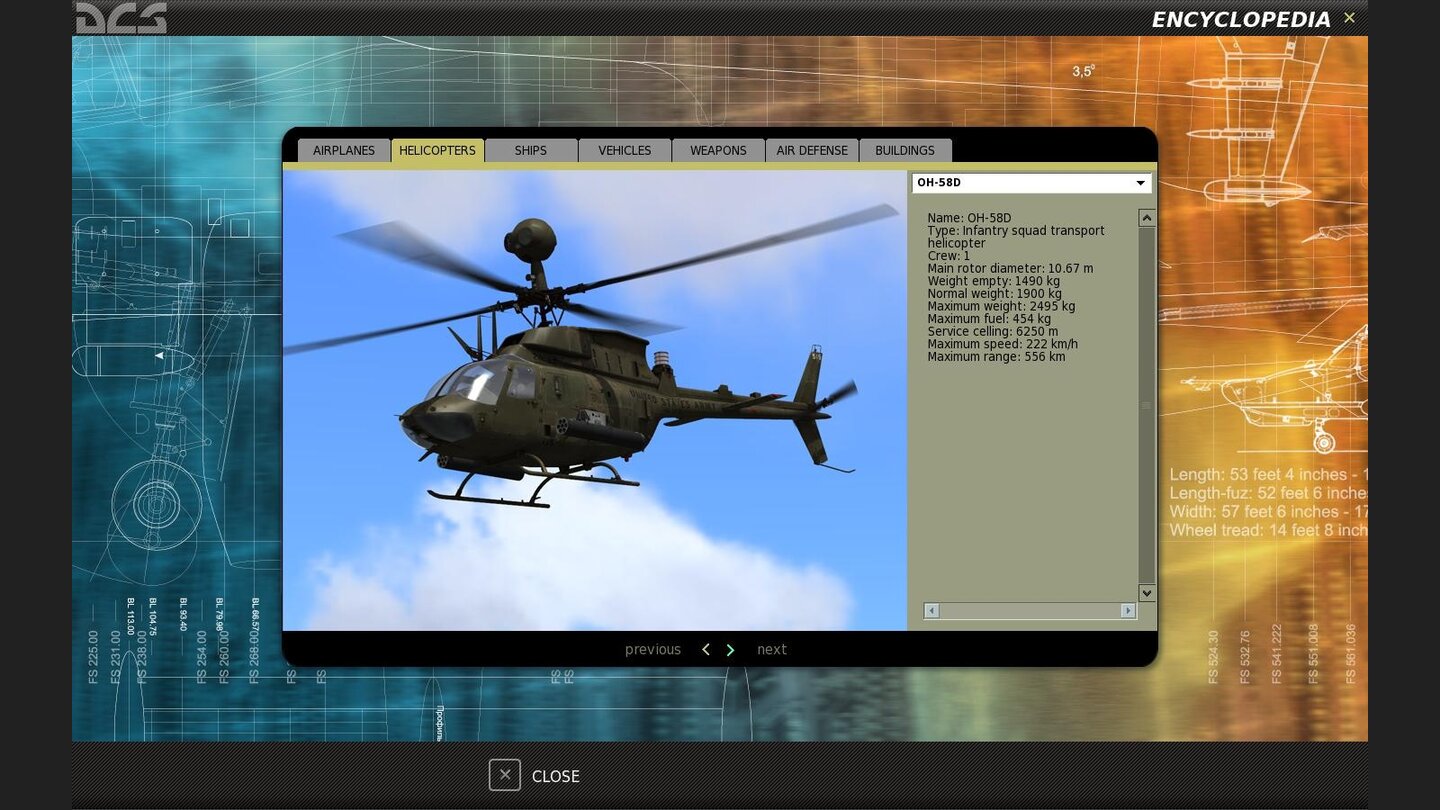
Task: Click 'Type: Infantry squad transport' text
Action: [1016, 231]
